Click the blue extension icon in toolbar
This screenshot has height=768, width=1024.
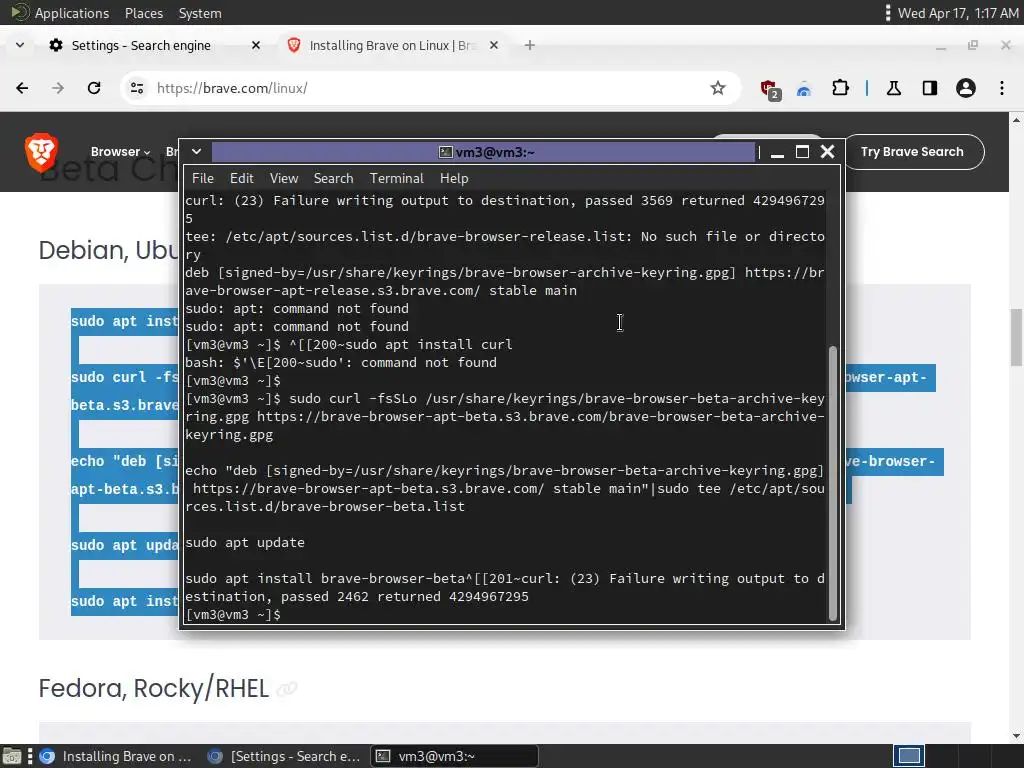tap(804, 89)
